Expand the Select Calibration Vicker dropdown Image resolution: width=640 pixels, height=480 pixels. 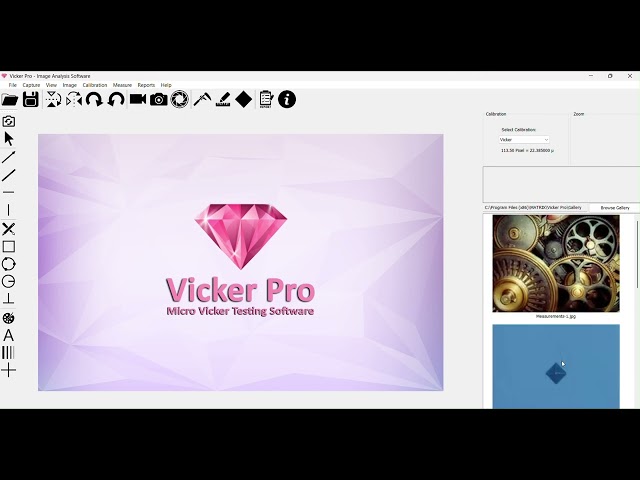click(x=524, y=140)
